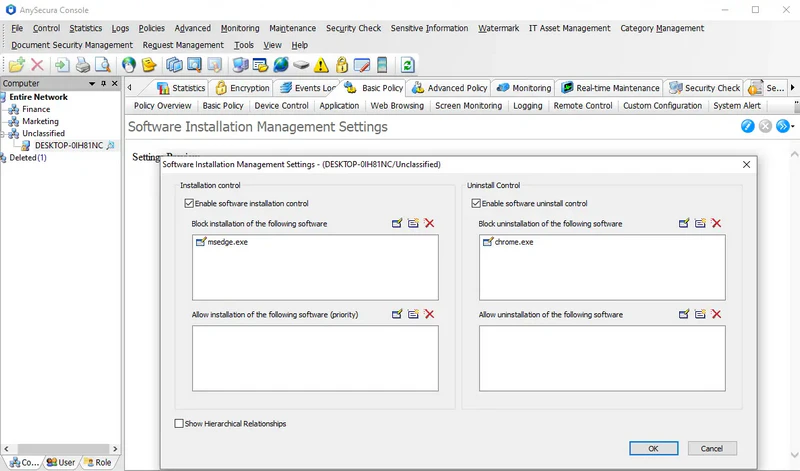Click the mobile phone toolbar icon

(x=382, y=65)
